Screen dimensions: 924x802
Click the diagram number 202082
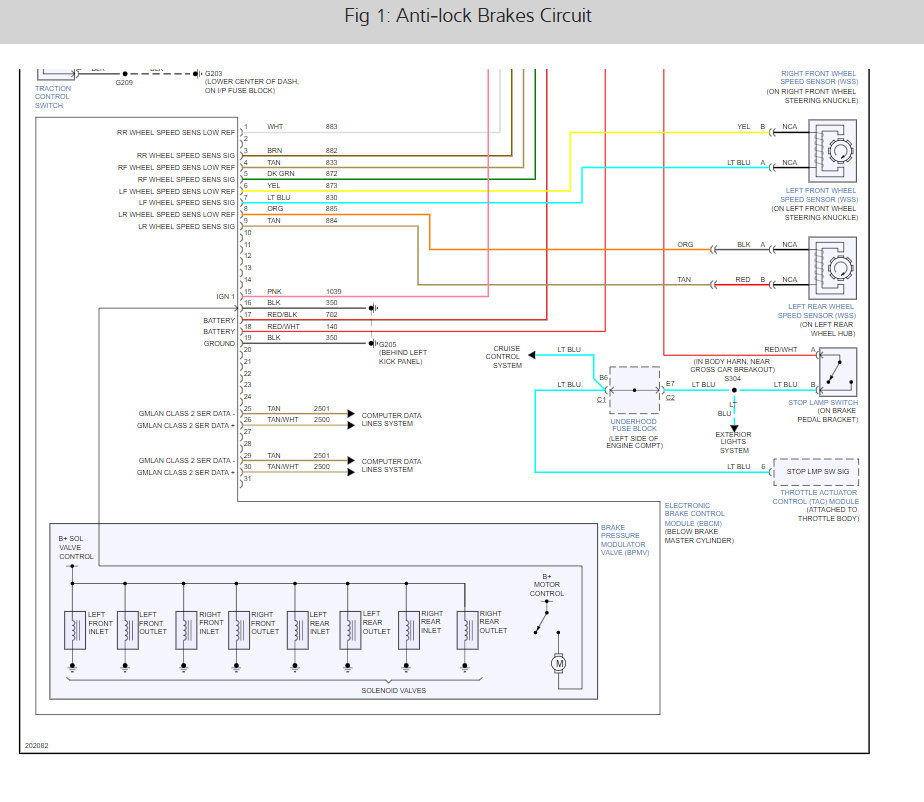tap(38, 745)
